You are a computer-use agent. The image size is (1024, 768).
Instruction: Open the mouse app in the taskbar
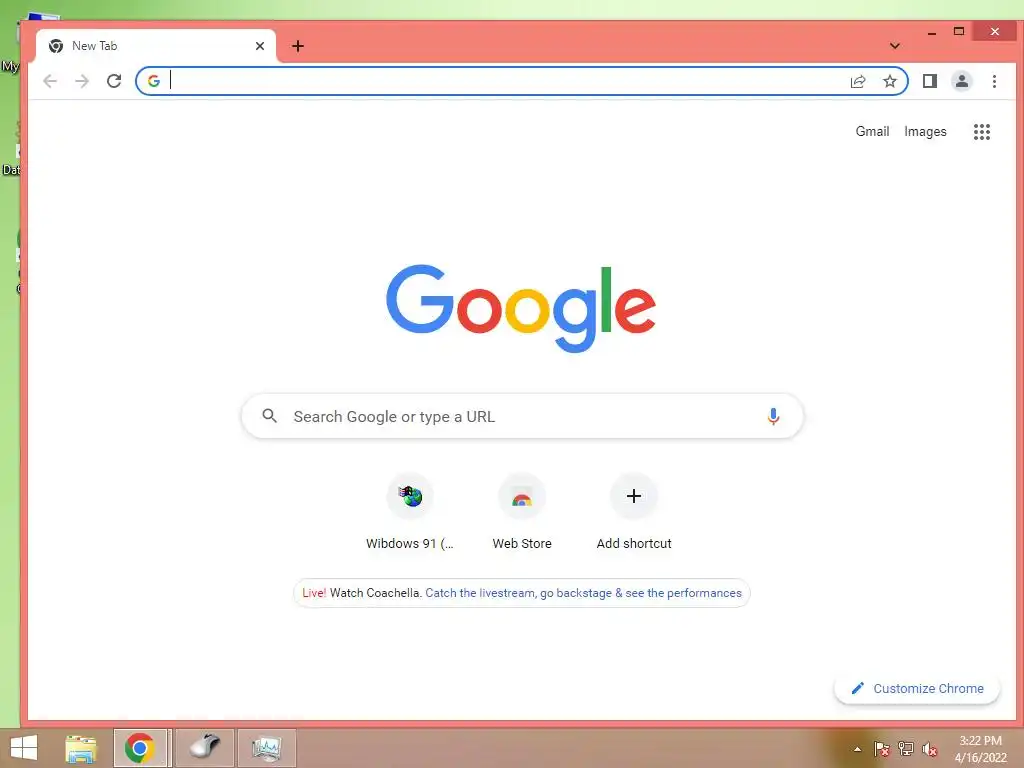point(204,748)
